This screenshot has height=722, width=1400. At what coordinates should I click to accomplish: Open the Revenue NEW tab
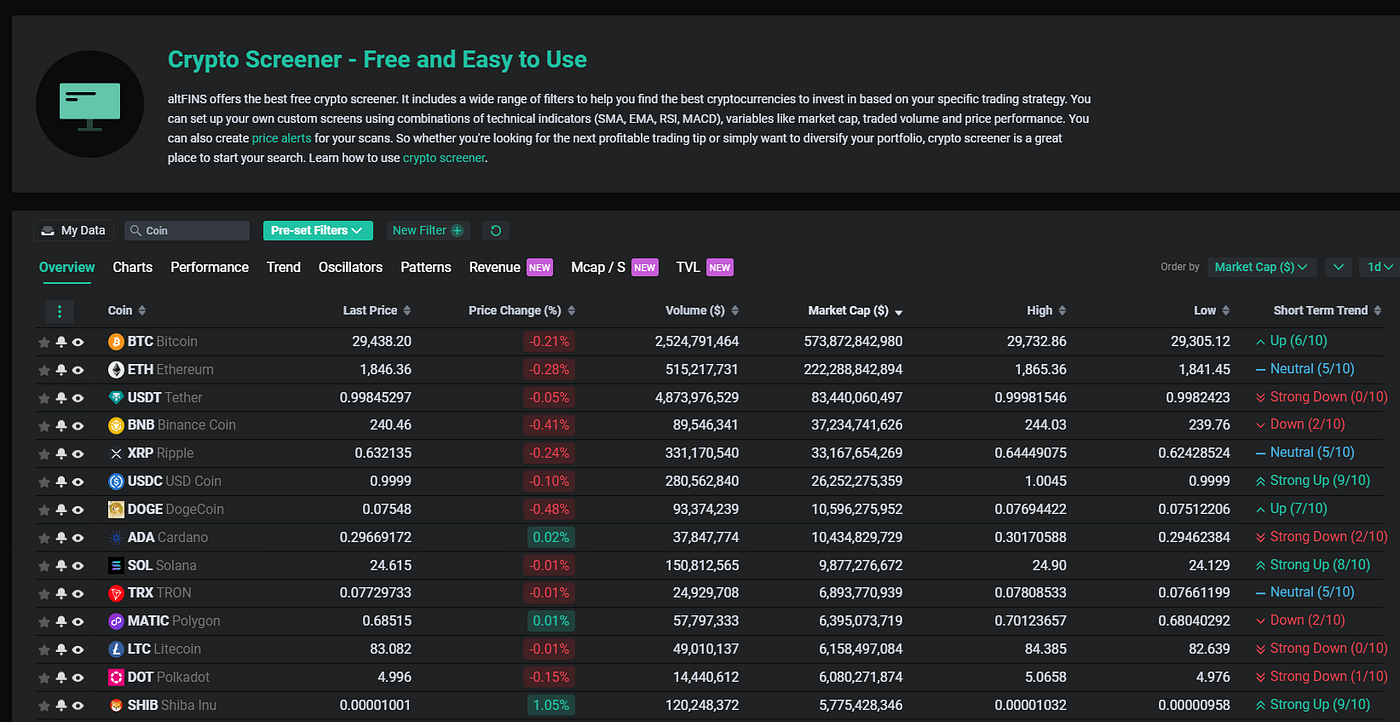click(511, 267)
